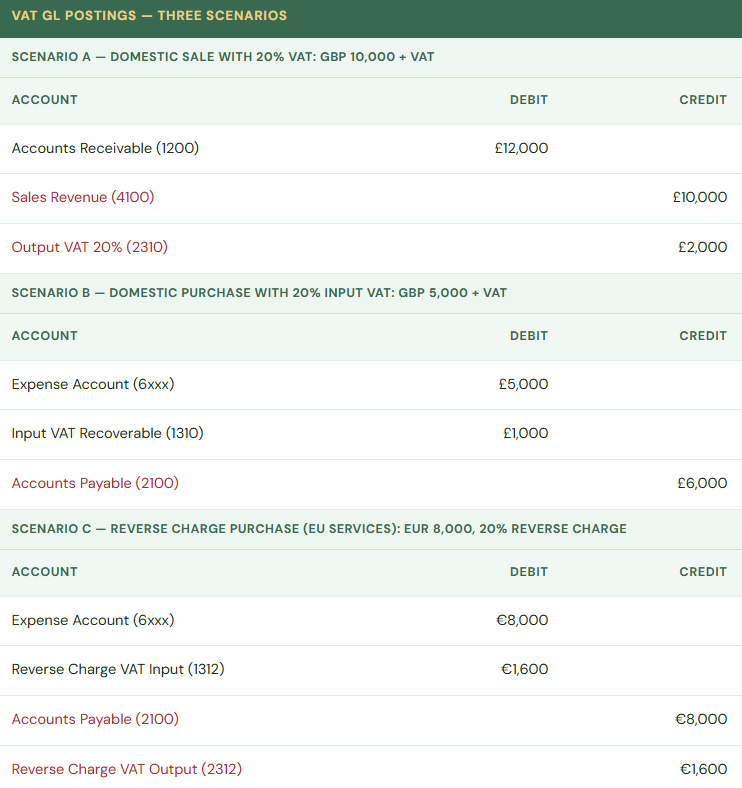Viewport: 742px width, 788px height.
Task: Click Input VAT Recoverable (1310) account
Action: (x=107, y=433)
